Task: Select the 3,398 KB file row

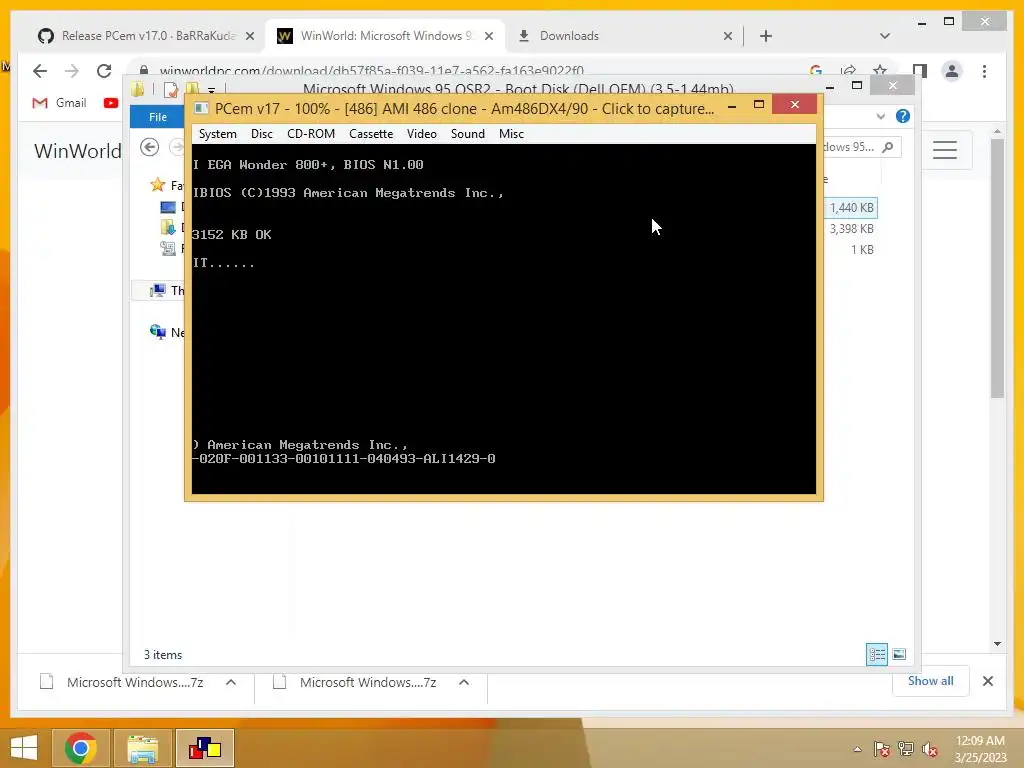Action: 852,229
